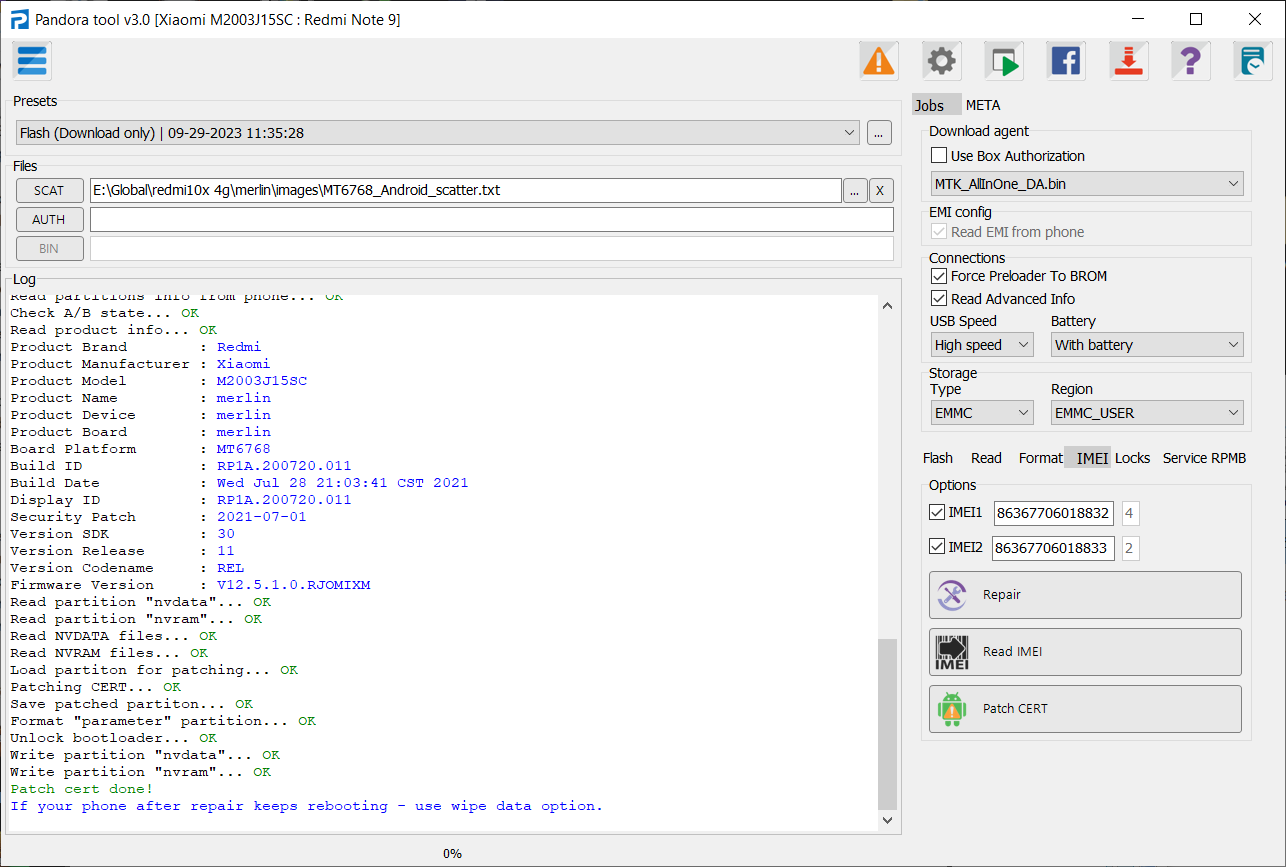Toggle Read Advanced Info checkbox
The height and width of the screenshot is (867, 1286).
938,299
